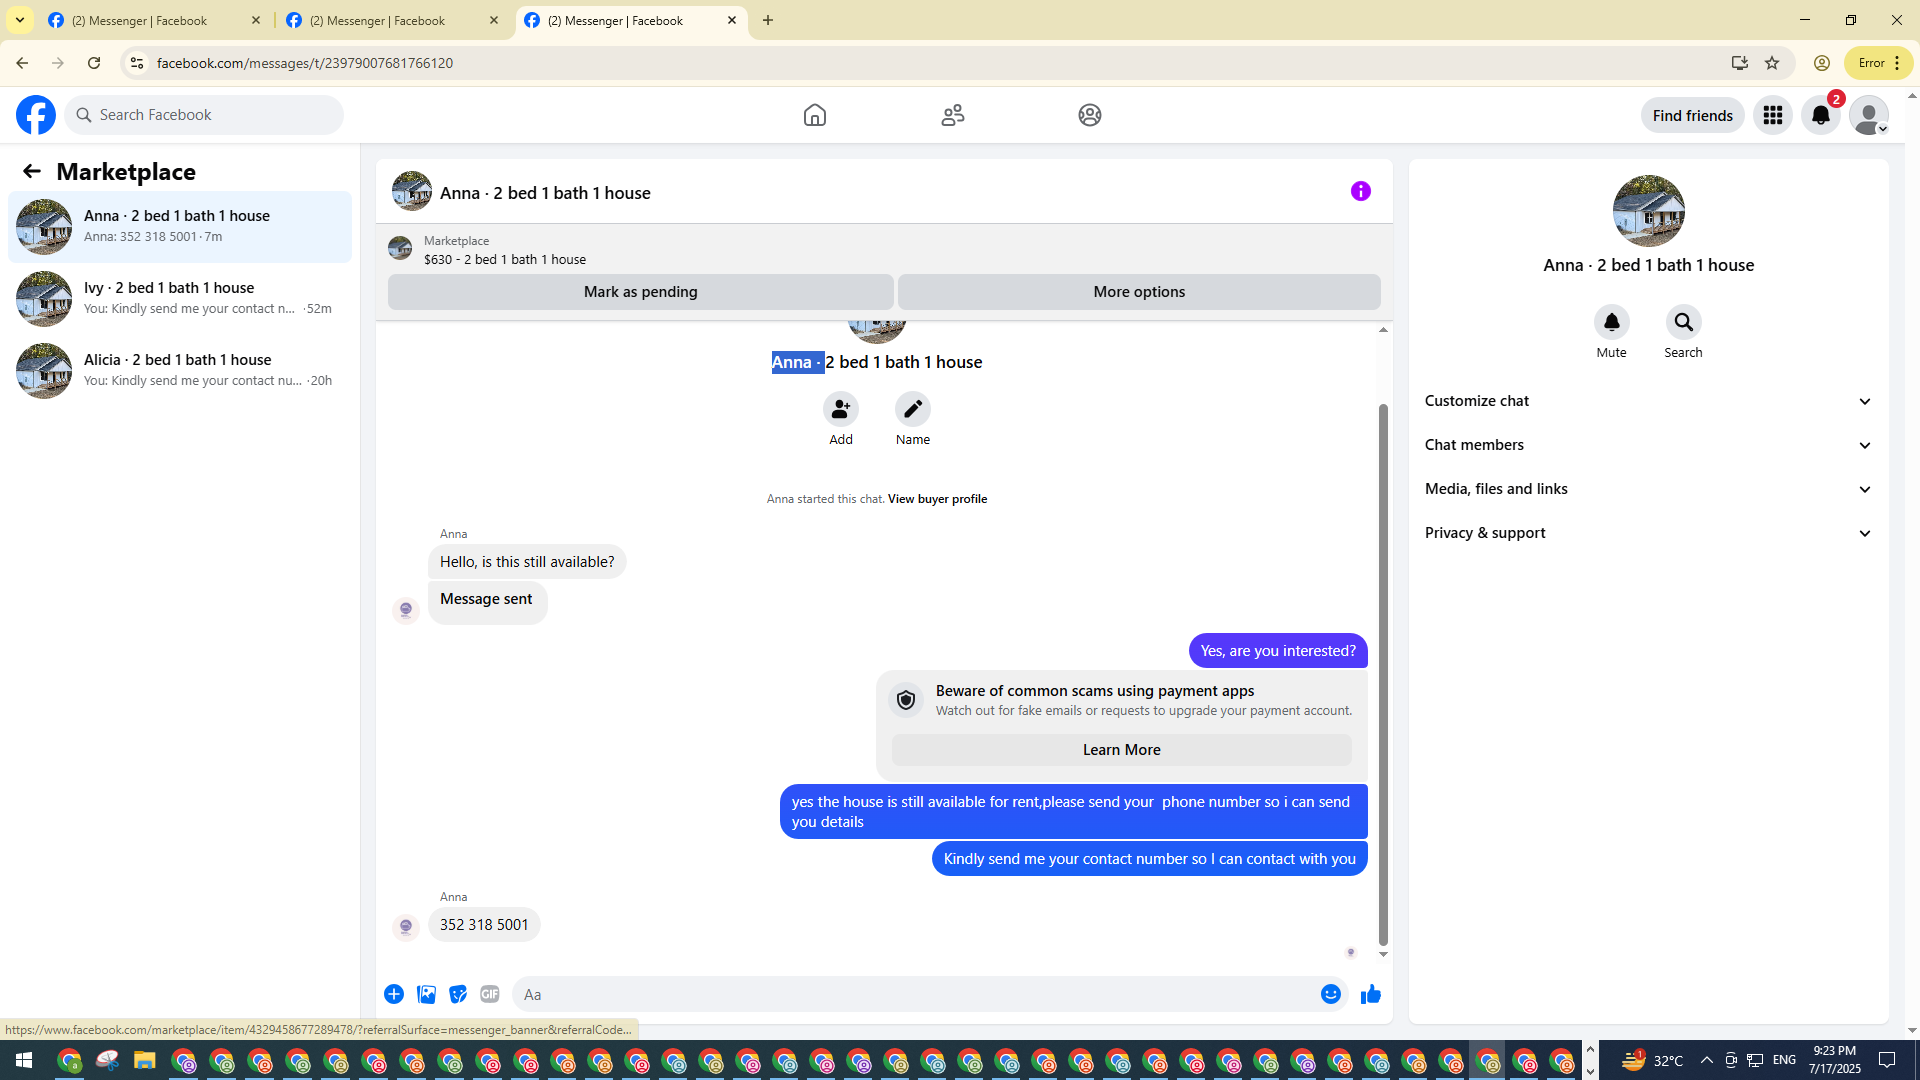Click the Search Facebook field
1920x1080 pixels.
[x=204, y=115]
